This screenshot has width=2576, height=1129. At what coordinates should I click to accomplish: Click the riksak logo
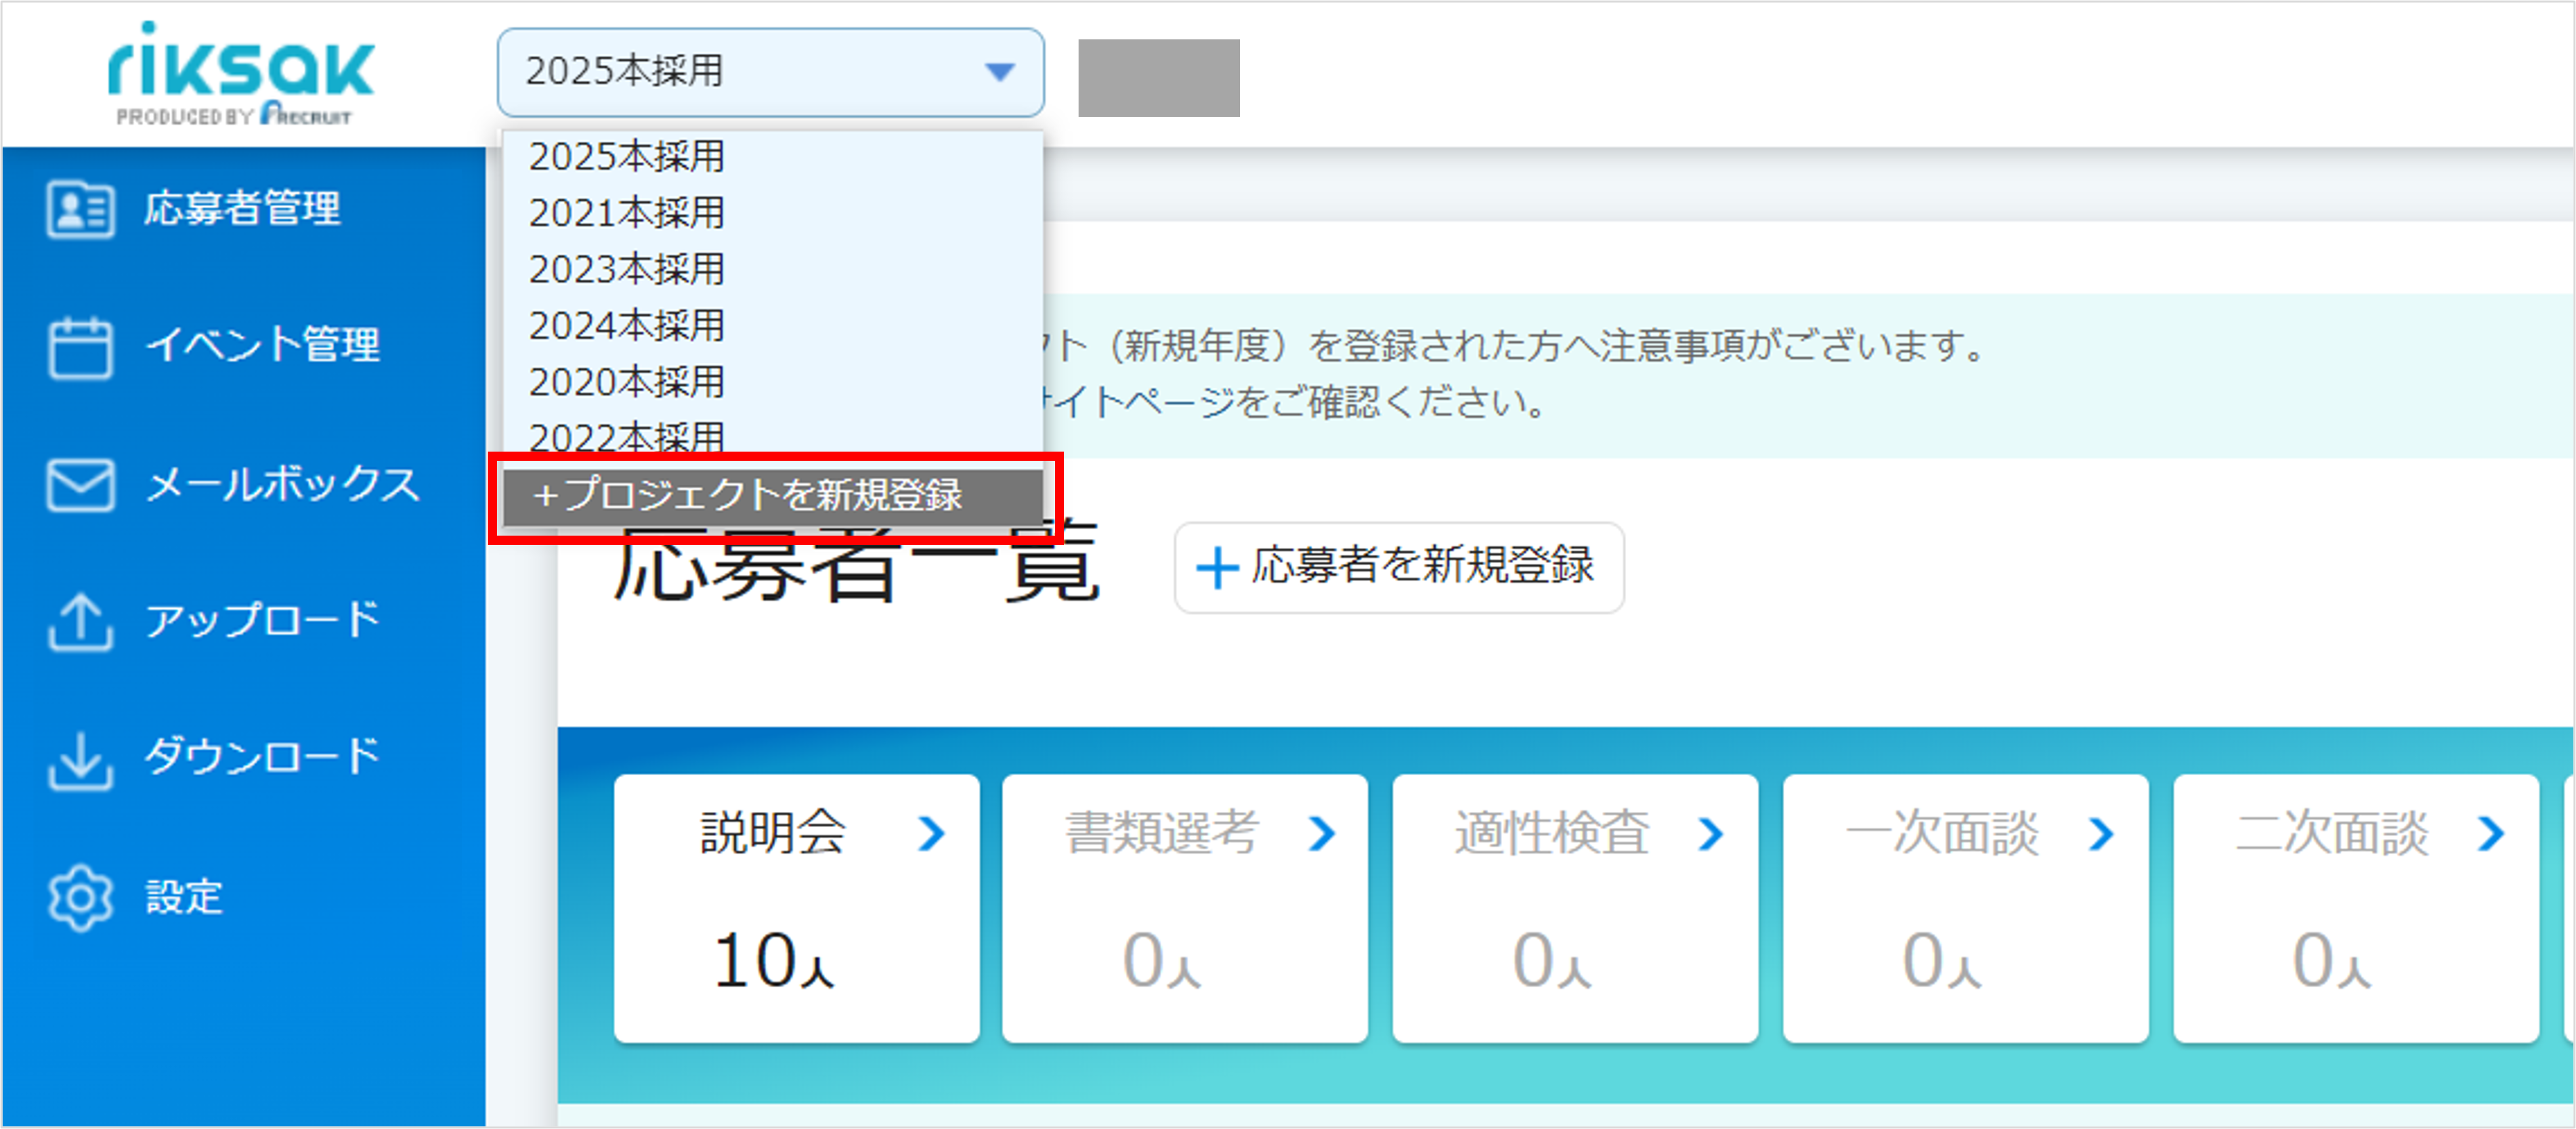pyautogui.click(x=240, y=73)
